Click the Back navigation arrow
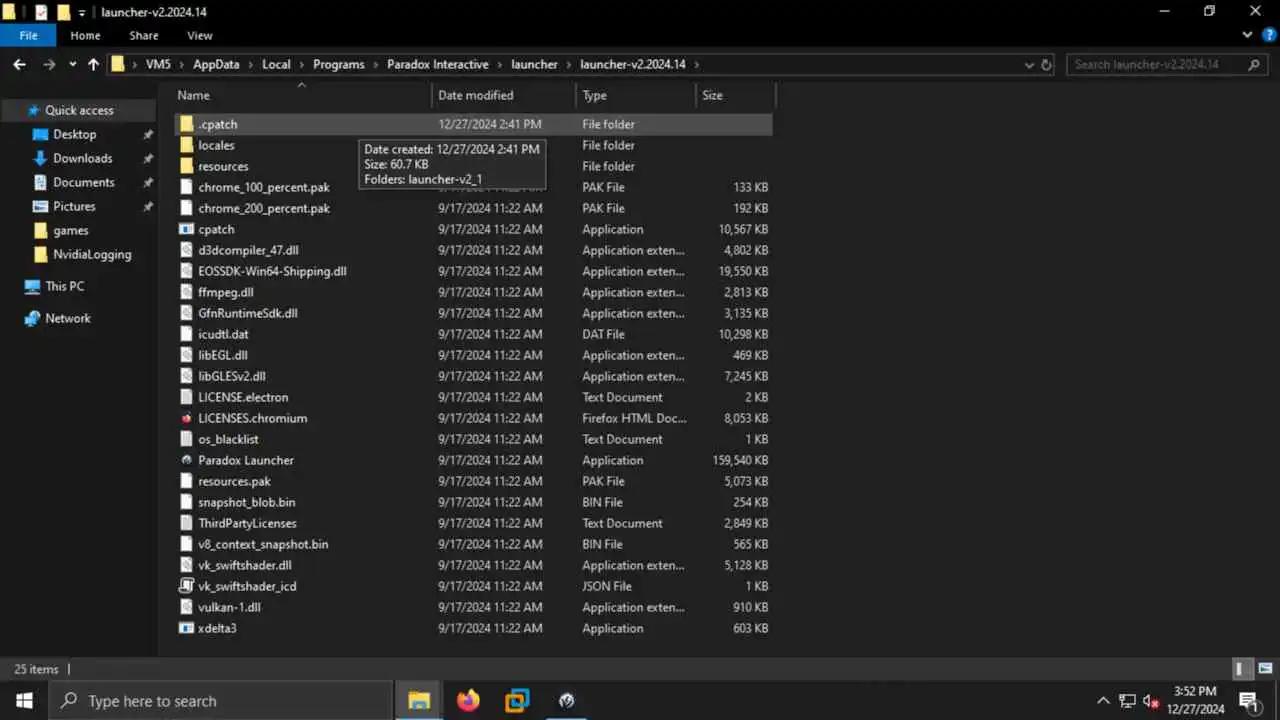This screenshot has height=720, width=1280. click(19, 64)
